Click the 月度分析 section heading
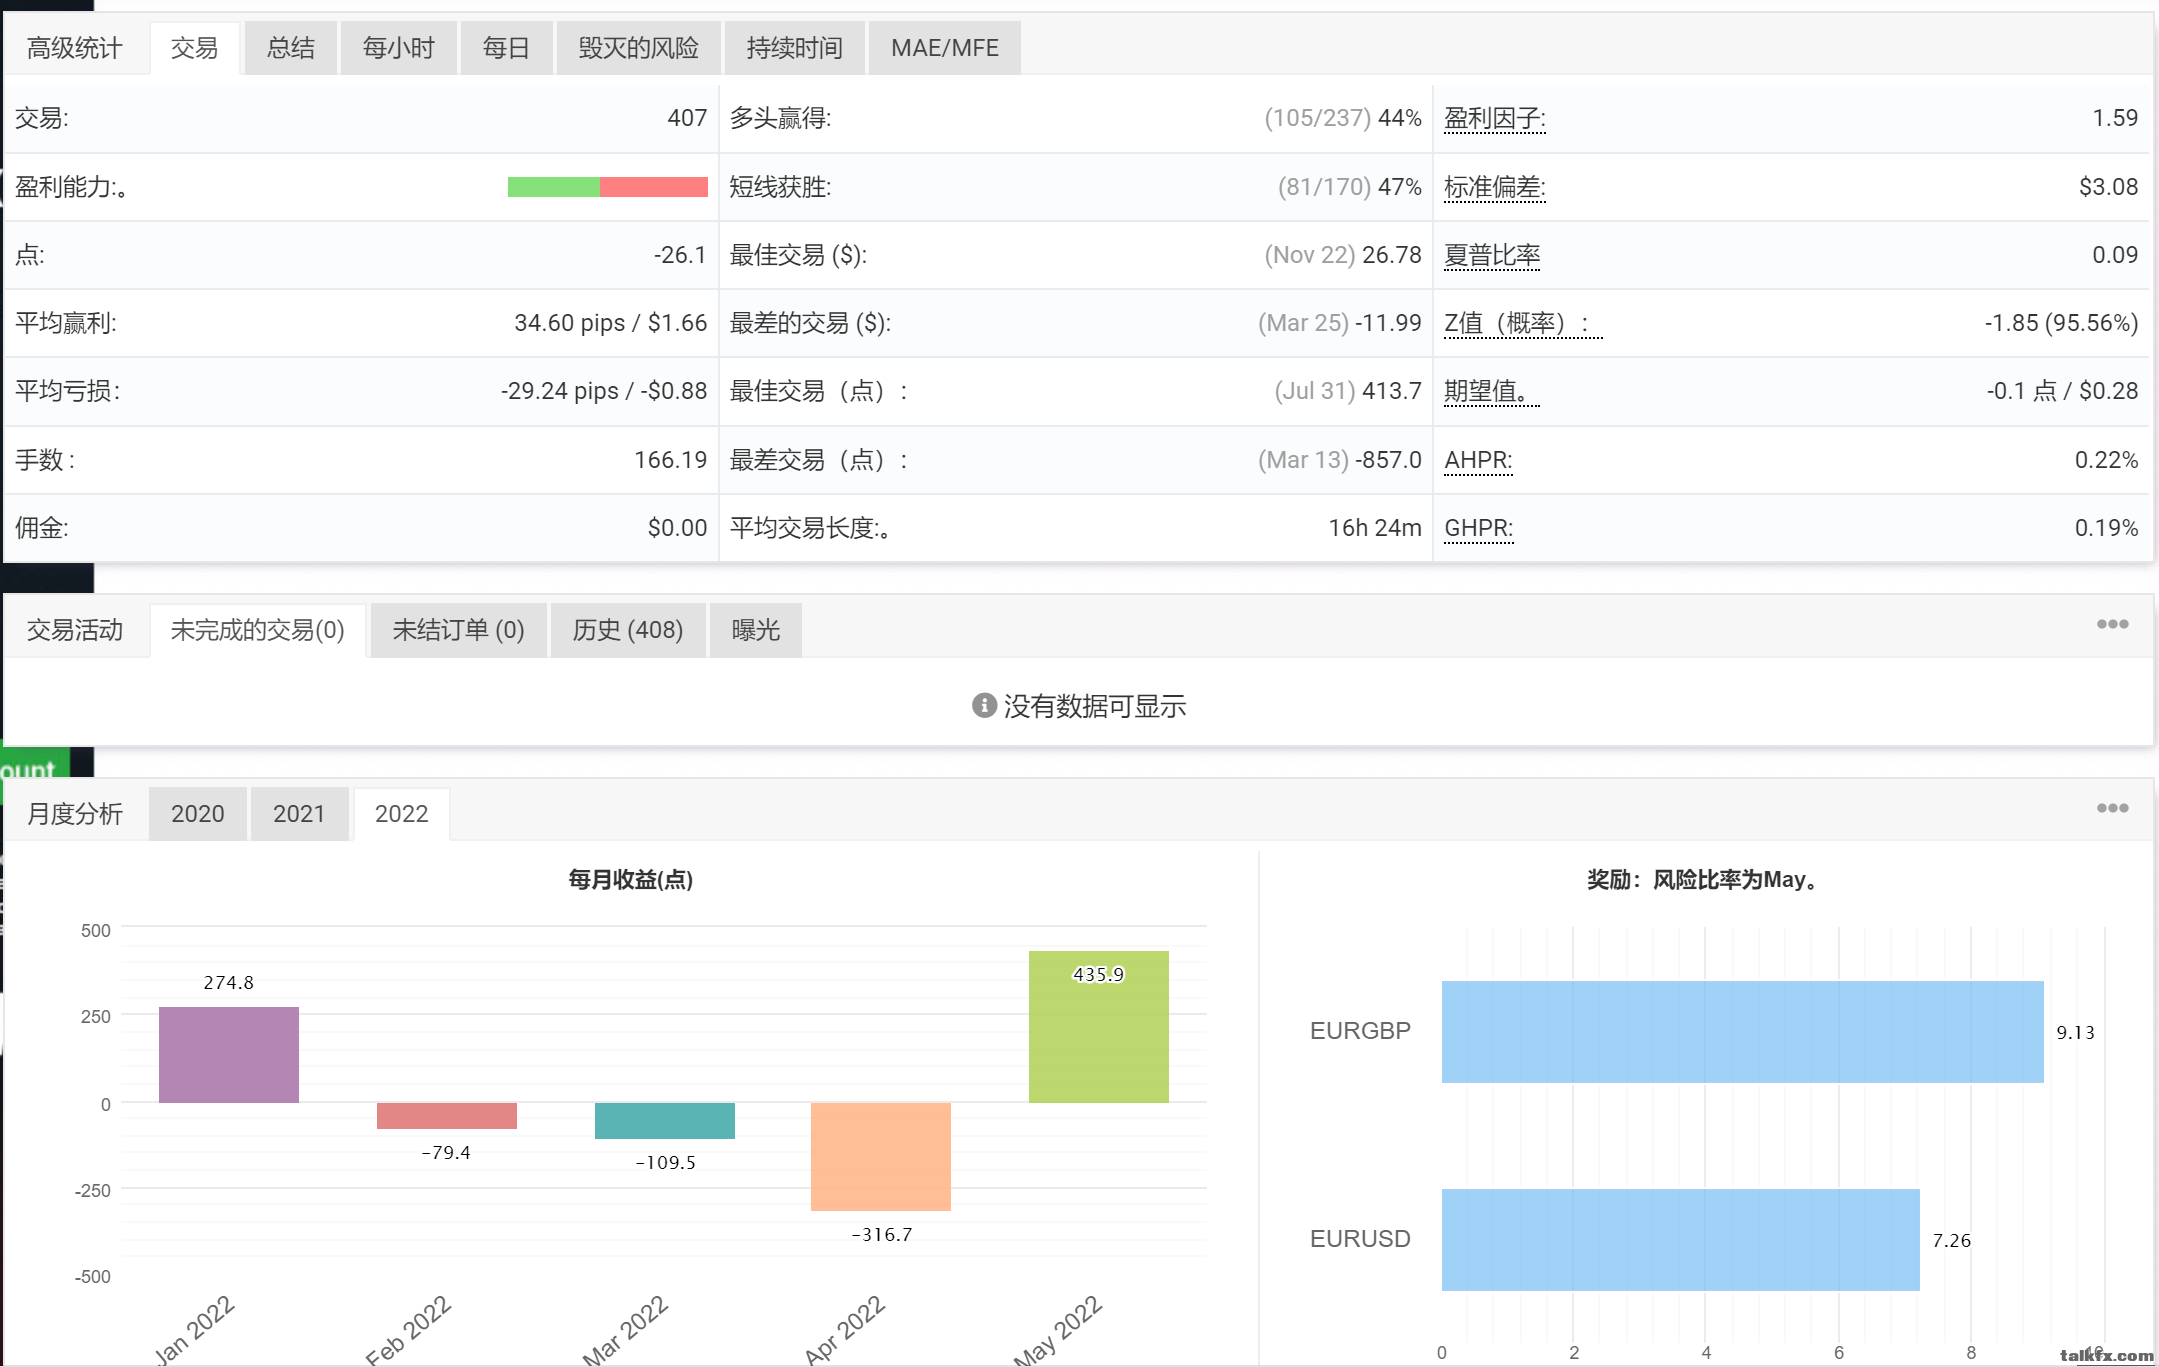The width and height of the screenshot is (2159, 1367). pos(75,814)
